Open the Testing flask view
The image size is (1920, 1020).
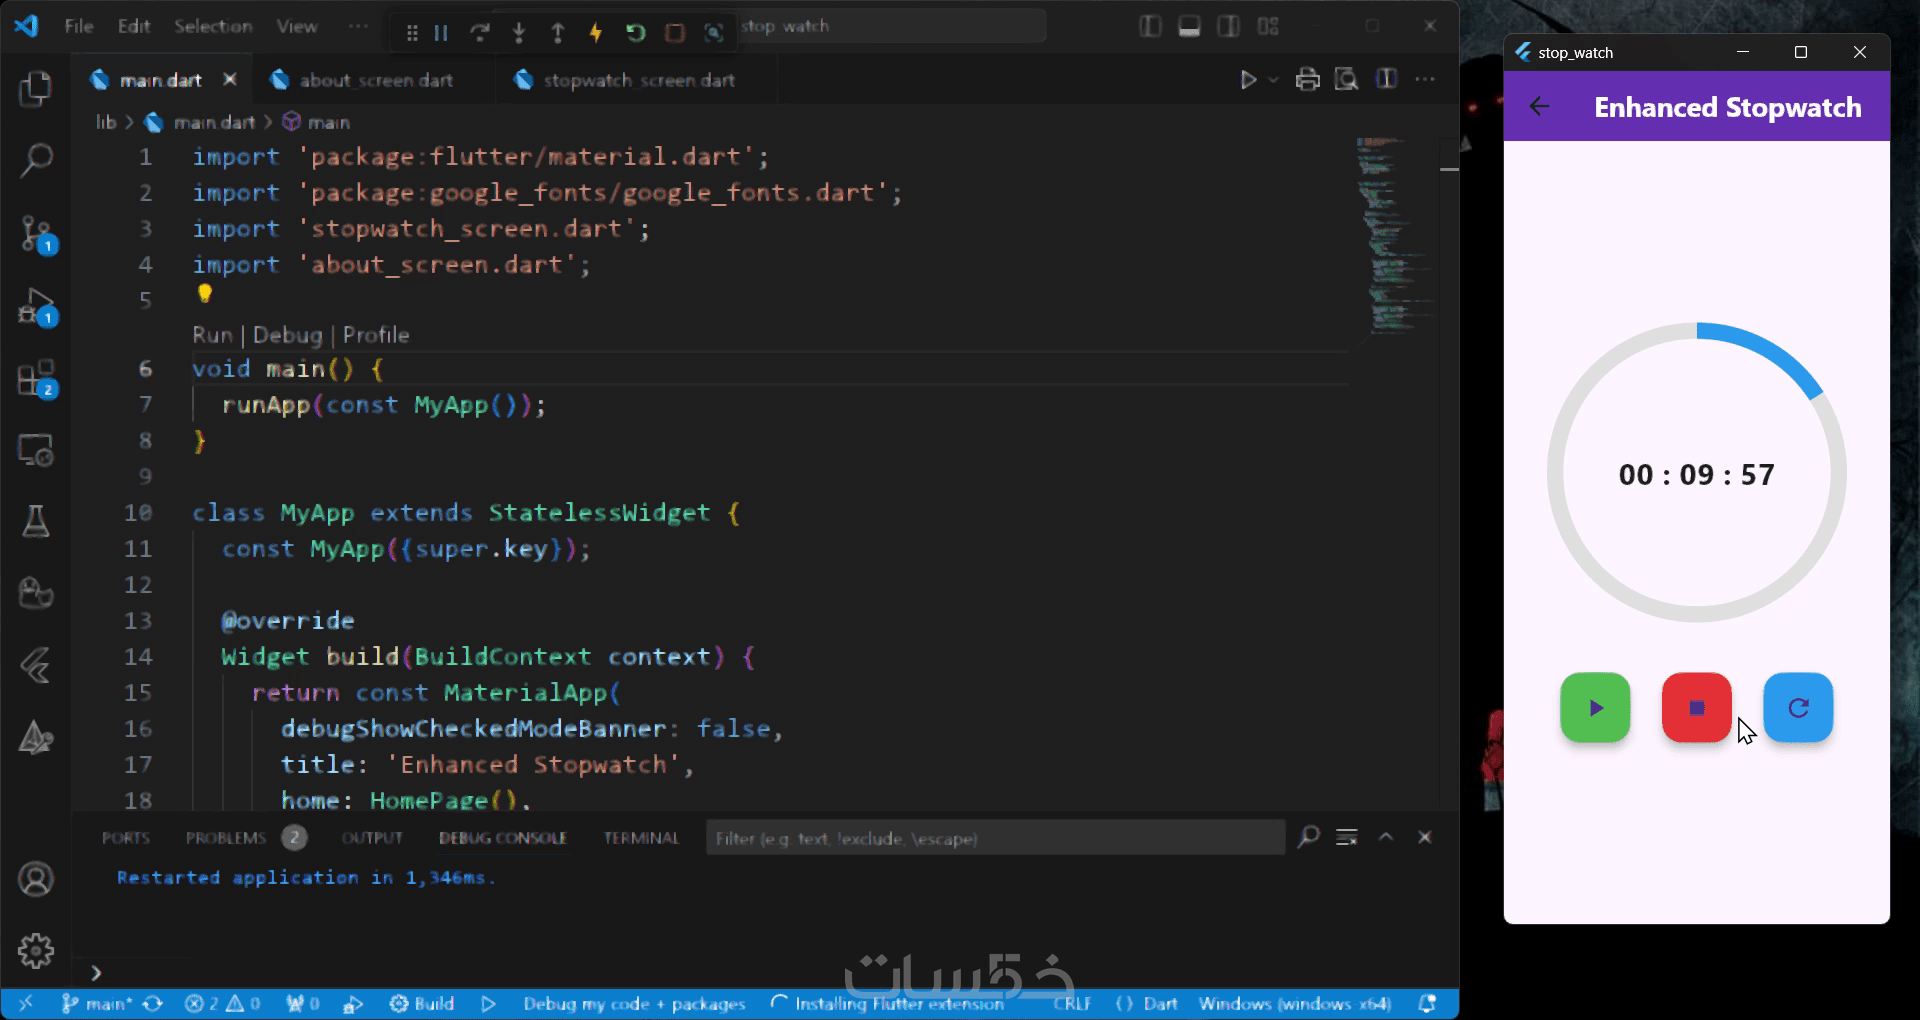[36, 521]
